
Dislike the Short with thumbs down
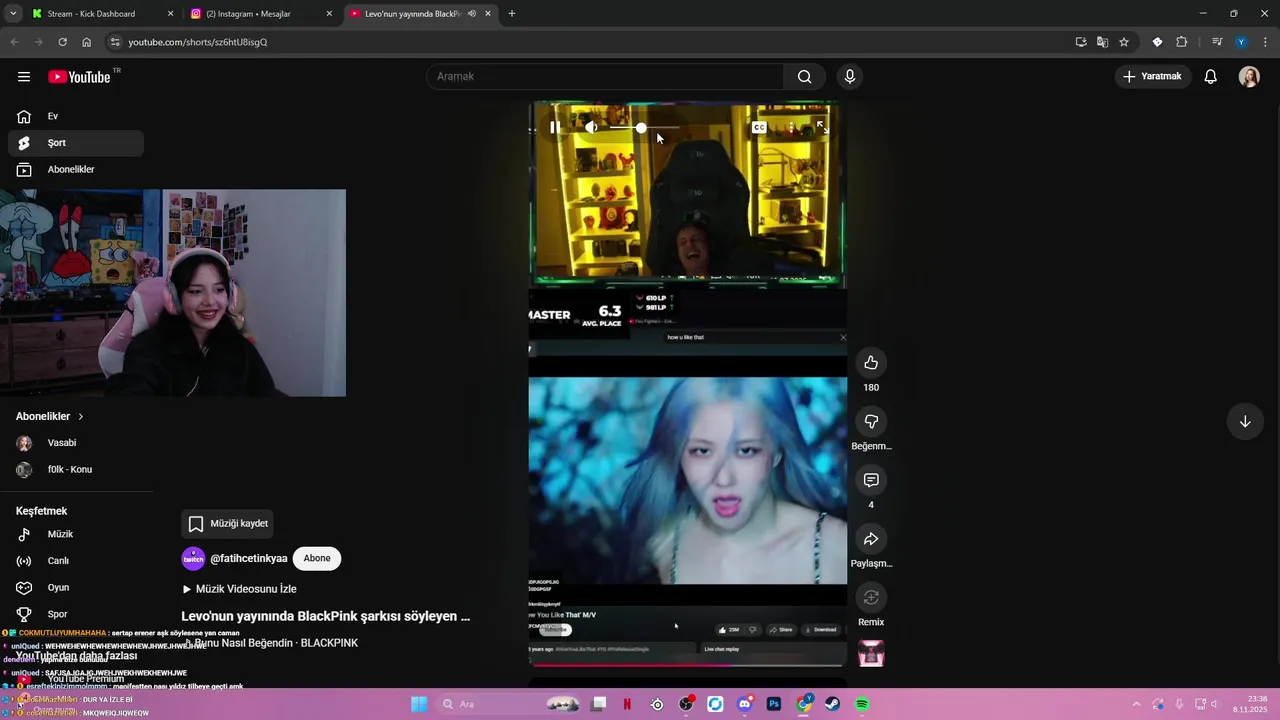point(871,421)
